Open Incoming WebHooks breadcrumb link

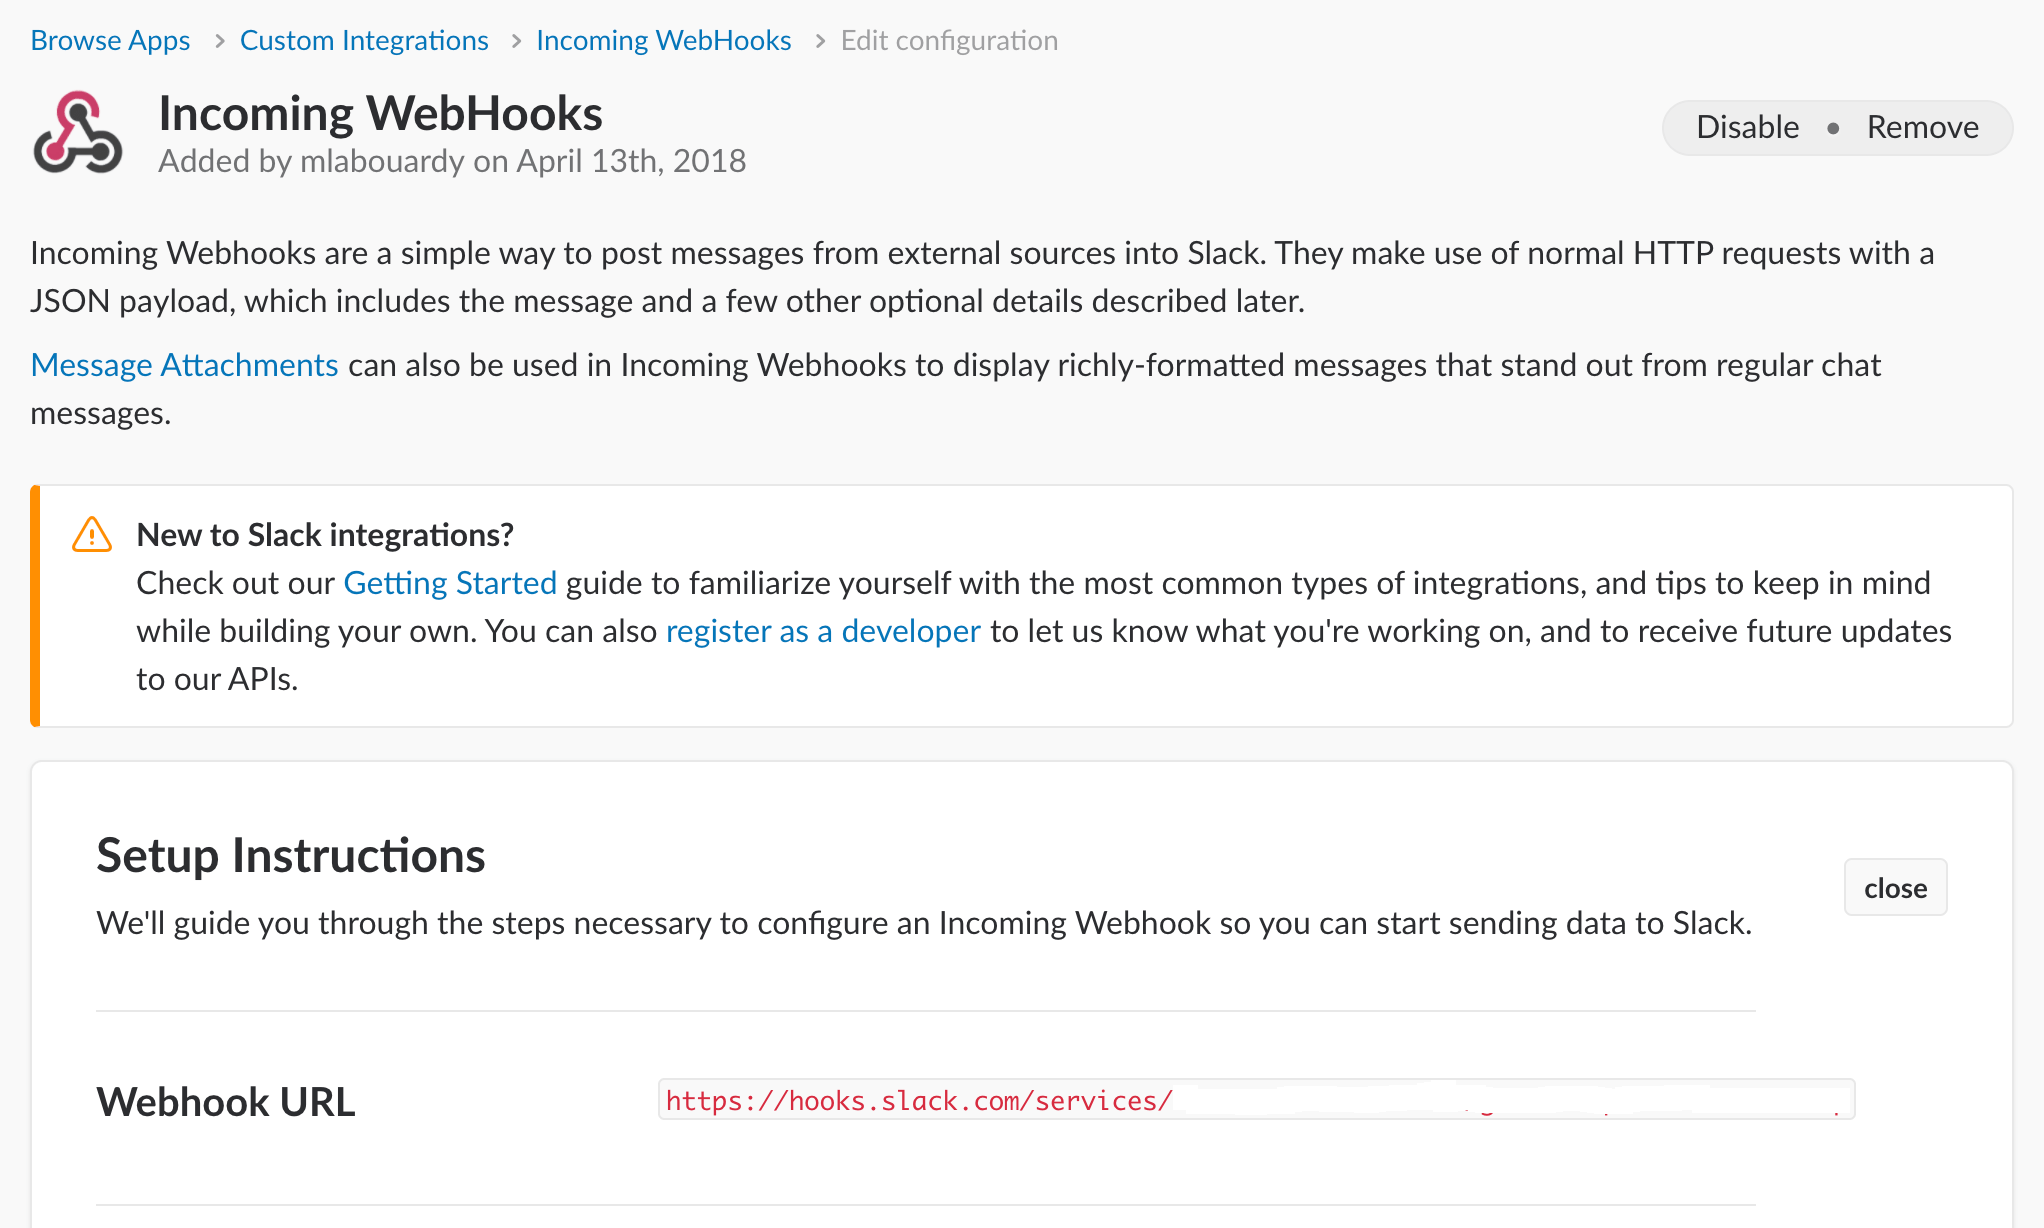[x=664, y=40]
